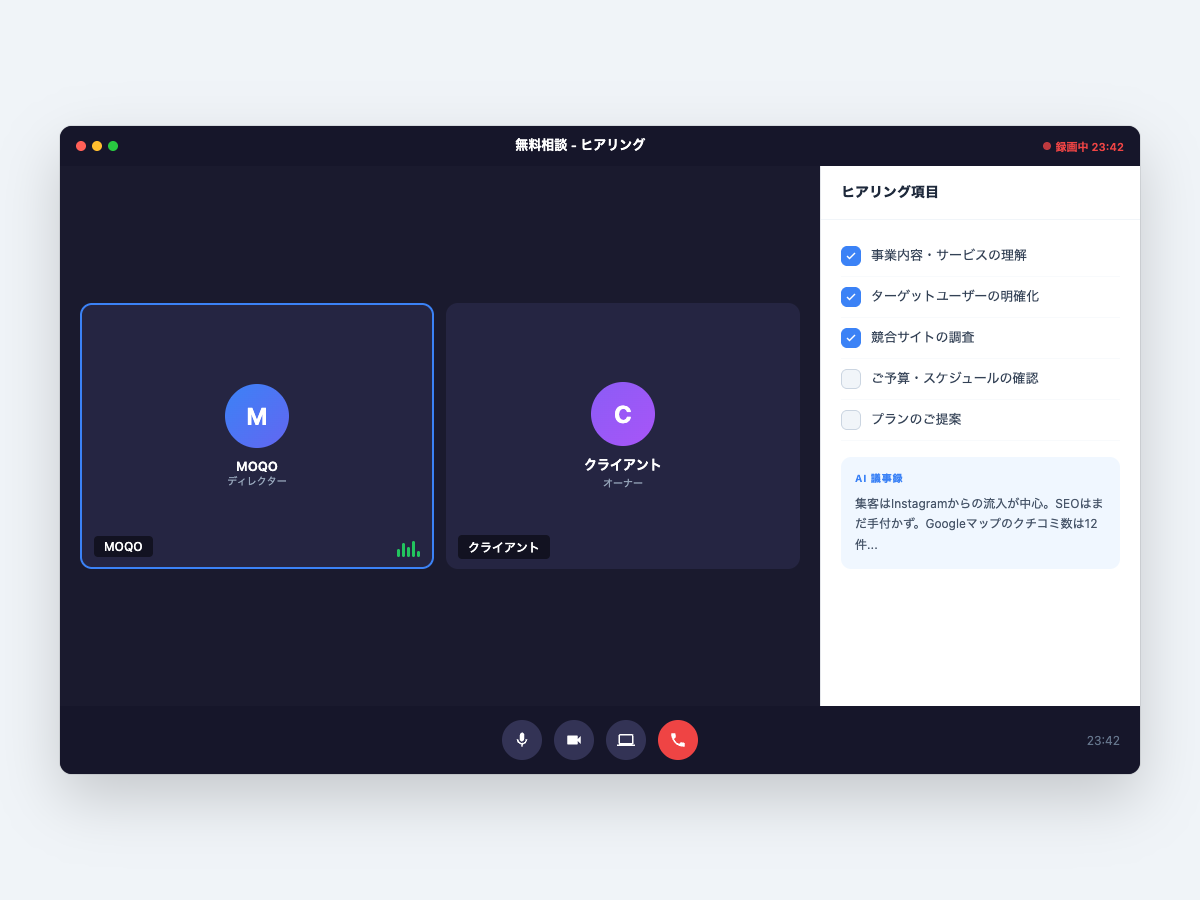Check ご予算・スケジュールの確認 checkbox
This screenshot has width=1200, height=900.
tap(851, 379)
